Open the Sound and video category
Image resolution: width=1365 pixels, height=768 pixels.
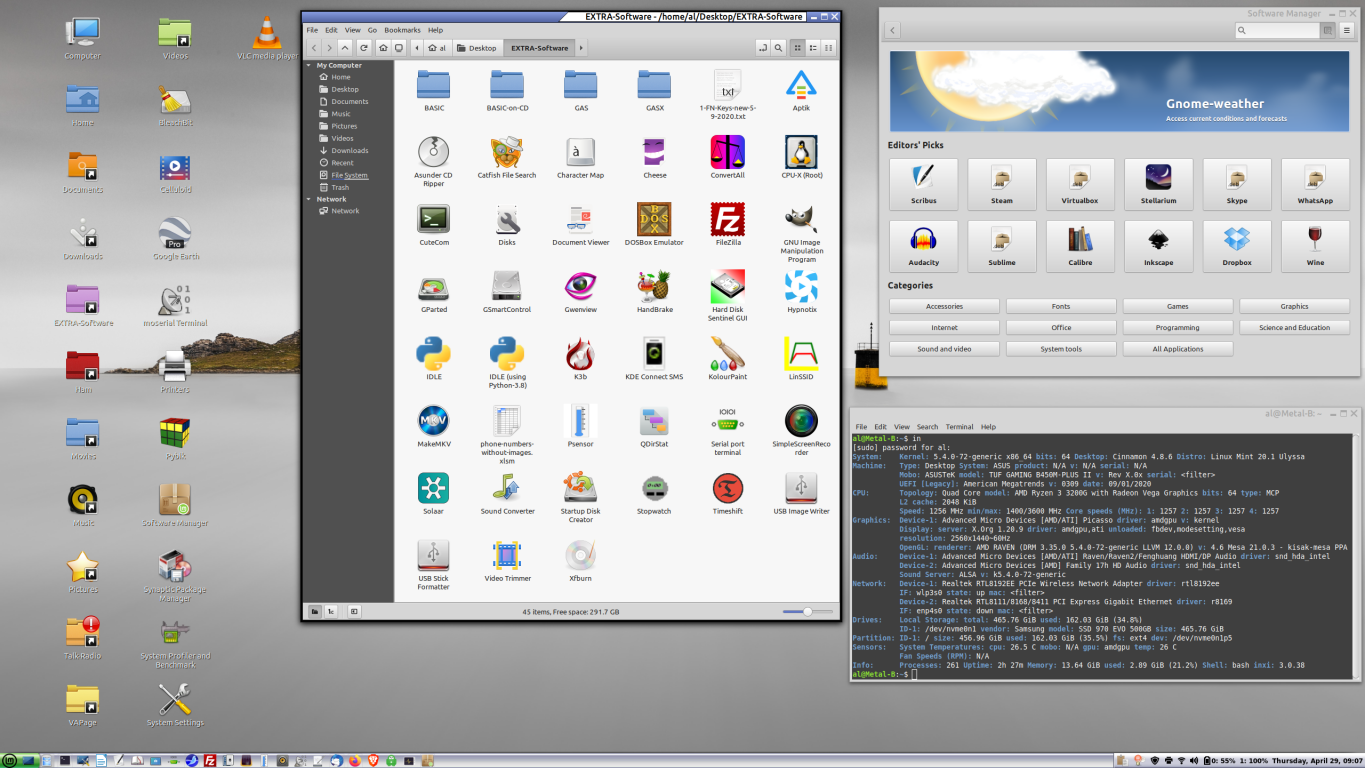[944, 349]
